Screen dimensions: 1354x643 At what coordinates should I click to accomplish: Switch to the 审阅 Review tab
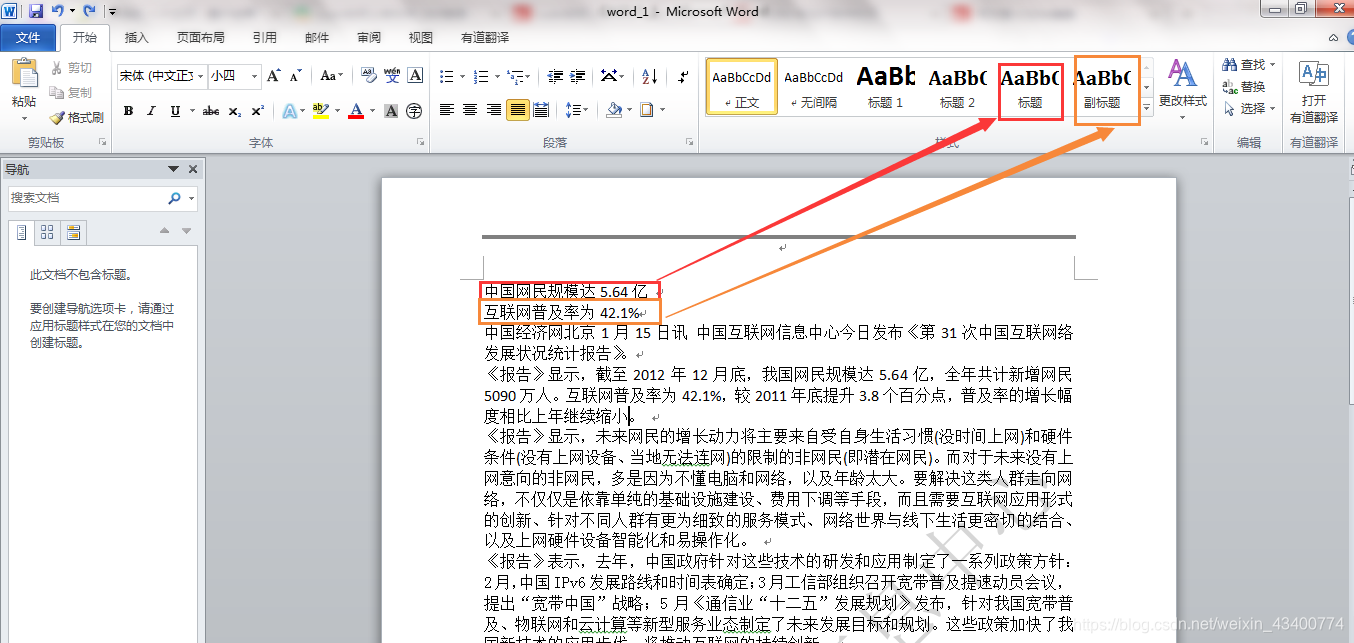tap(369, 38)
